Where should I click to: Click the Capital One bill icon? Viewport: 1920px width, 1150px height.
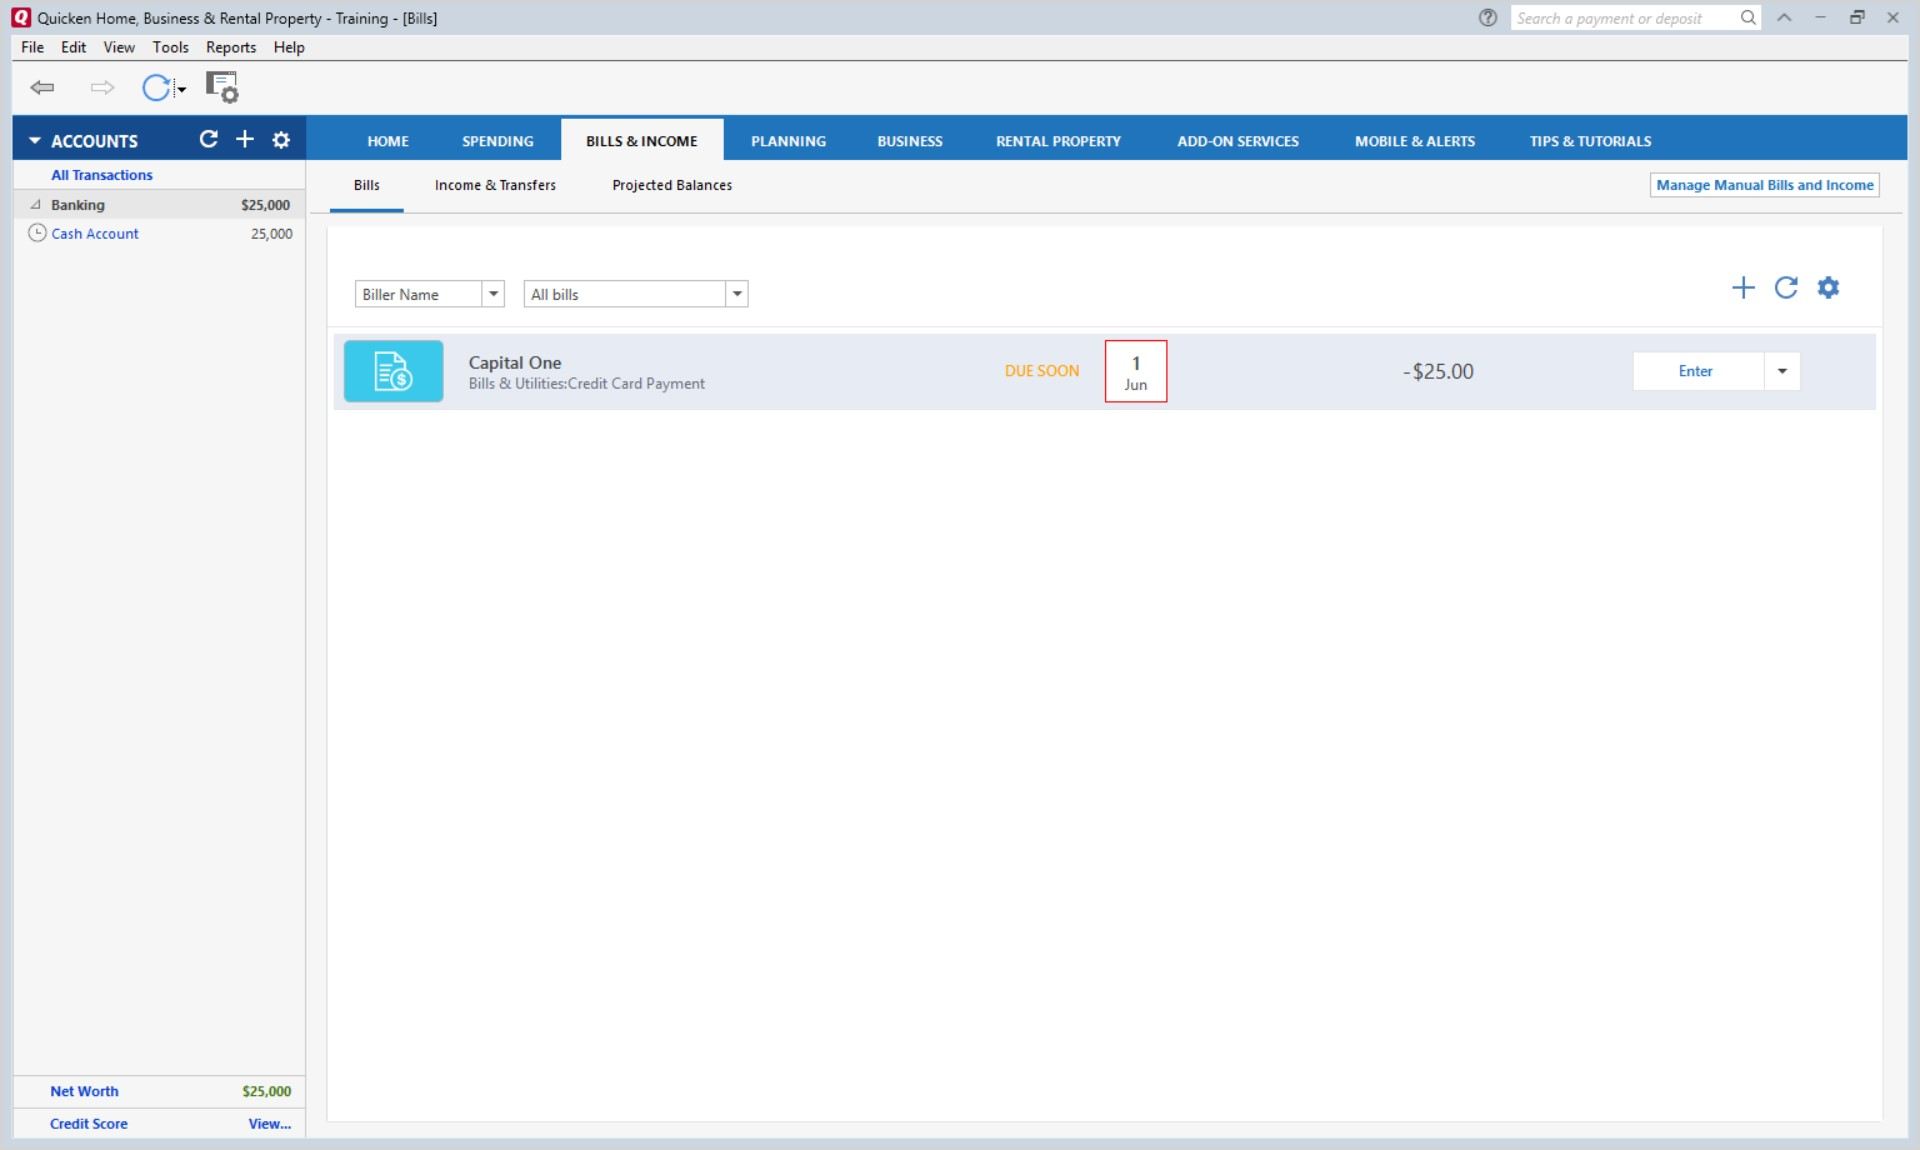[x=393, y=371]
